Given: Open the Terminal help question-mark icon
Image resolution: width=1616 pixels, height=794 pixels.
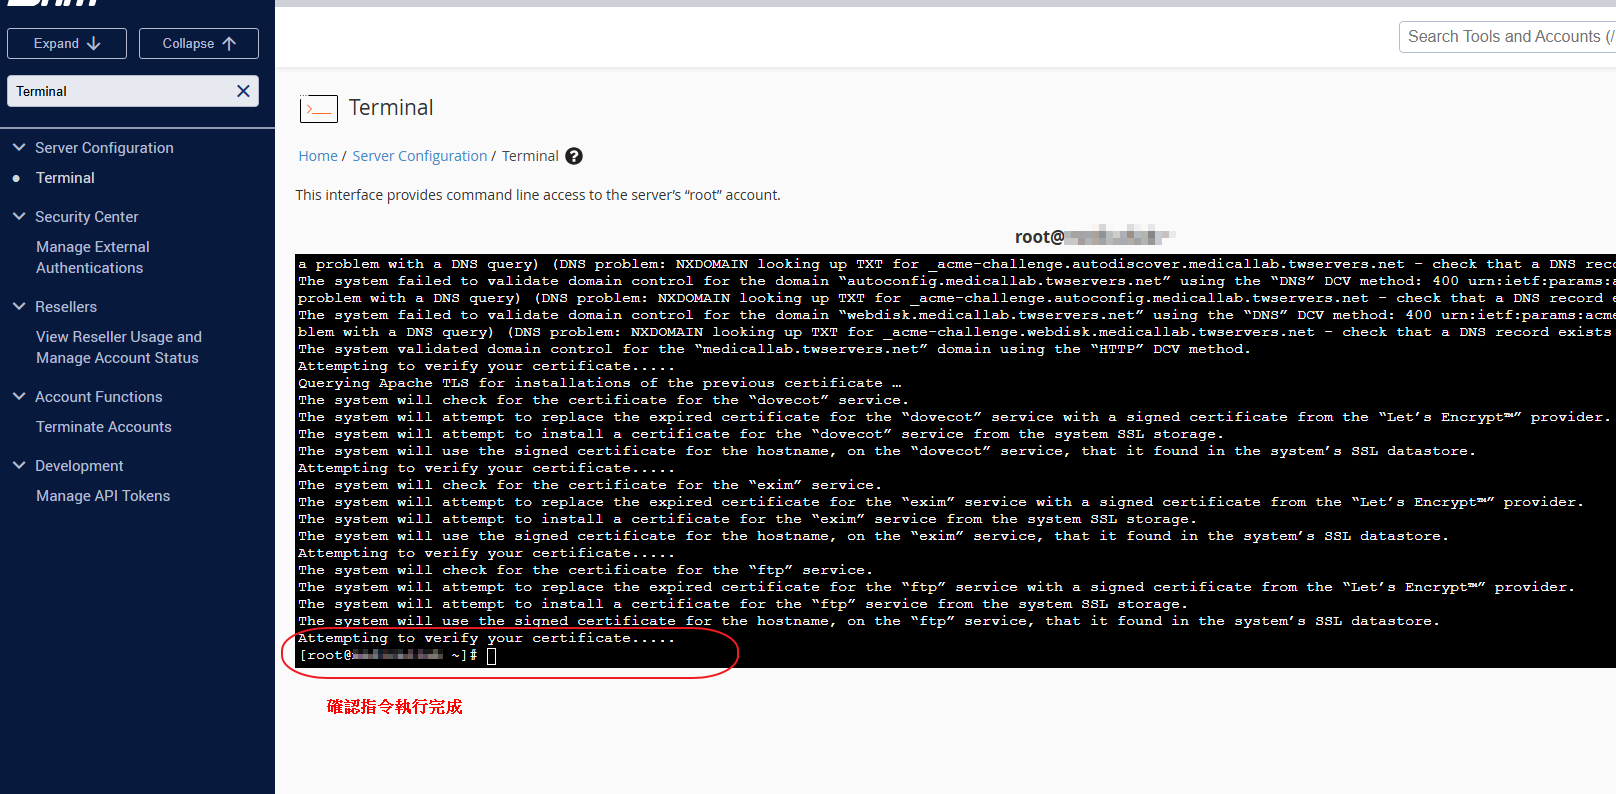Looking at the screenshot, I should pos(574,156).
